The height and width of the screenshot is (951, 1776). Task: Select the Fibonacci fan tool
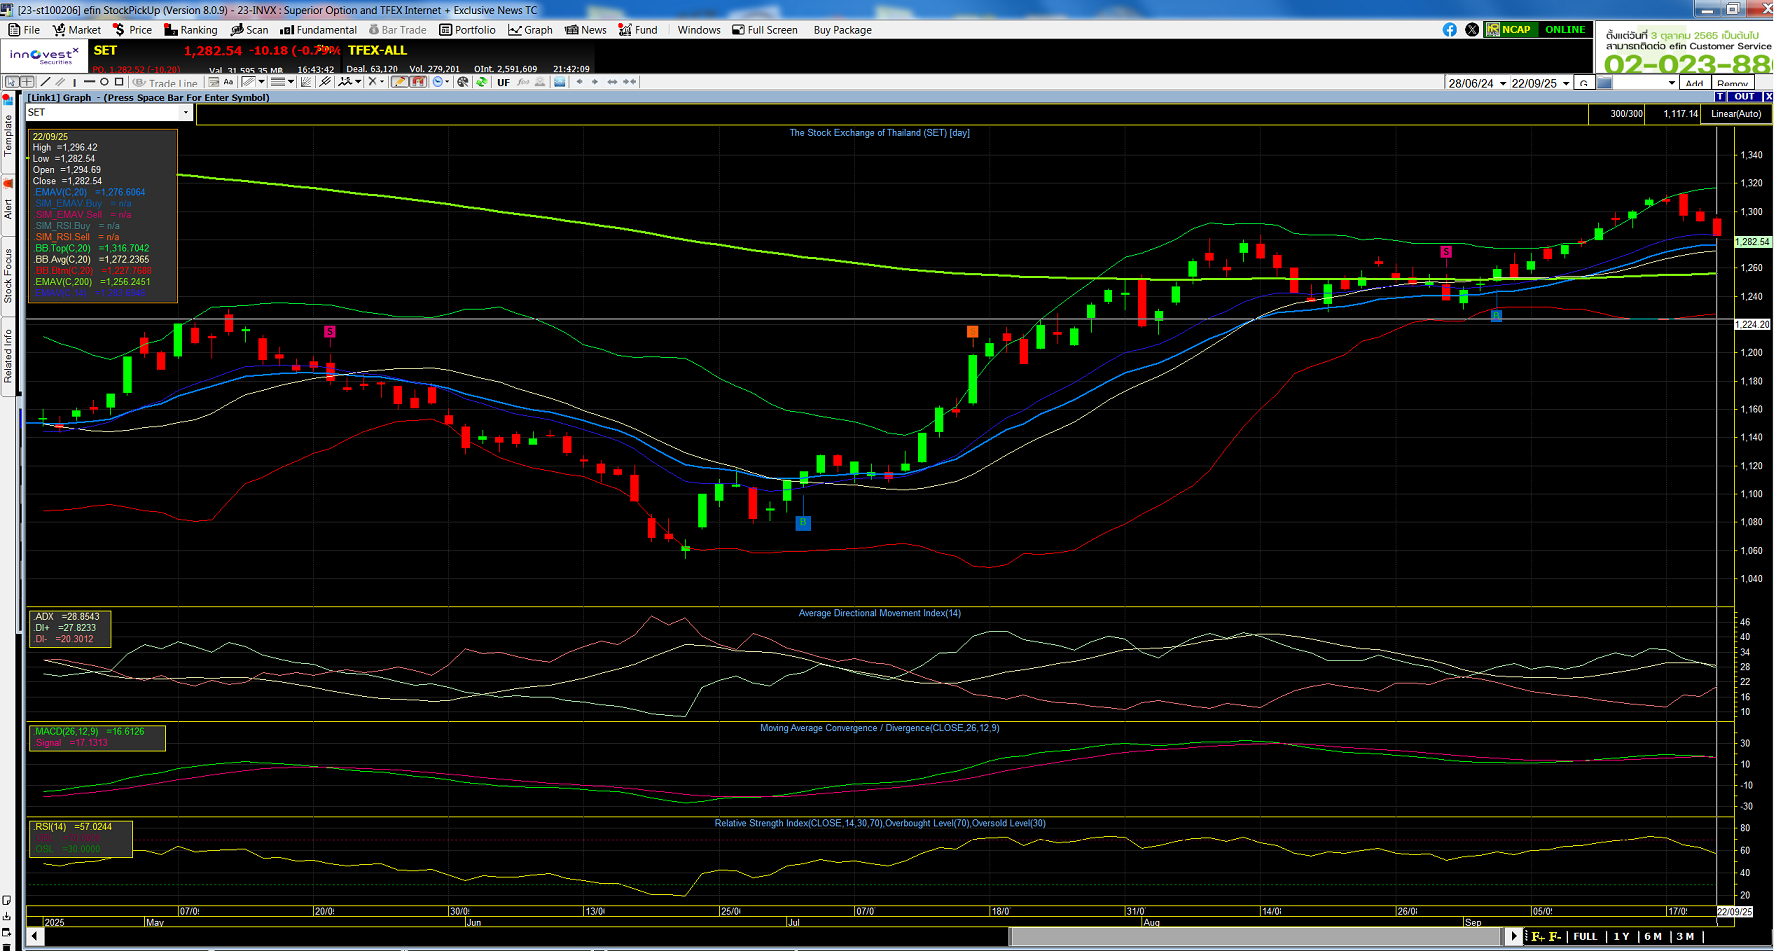coord(306,82)
